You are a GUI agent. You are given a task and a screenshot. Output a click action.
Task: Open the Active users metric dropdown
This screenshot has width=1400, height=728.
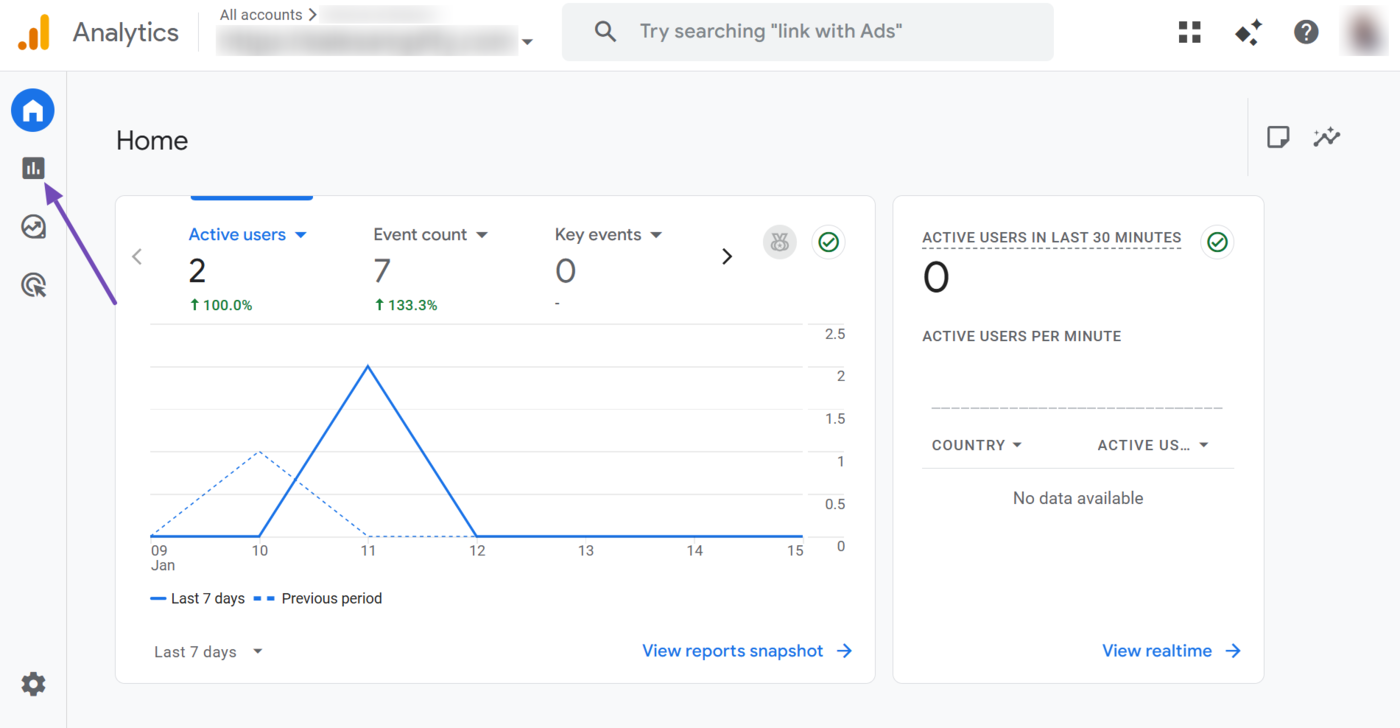248,234
